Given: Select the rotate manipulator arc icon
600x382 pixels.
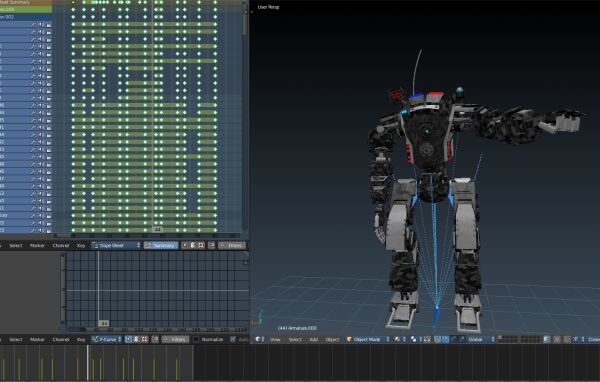Looking at the screenshot, I should pos(453,340).
